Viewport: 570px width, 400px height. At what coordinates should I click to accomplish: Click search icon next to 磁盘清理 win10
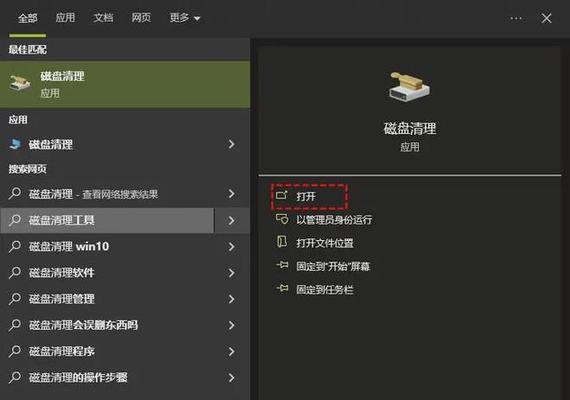(x=15, y=246)
